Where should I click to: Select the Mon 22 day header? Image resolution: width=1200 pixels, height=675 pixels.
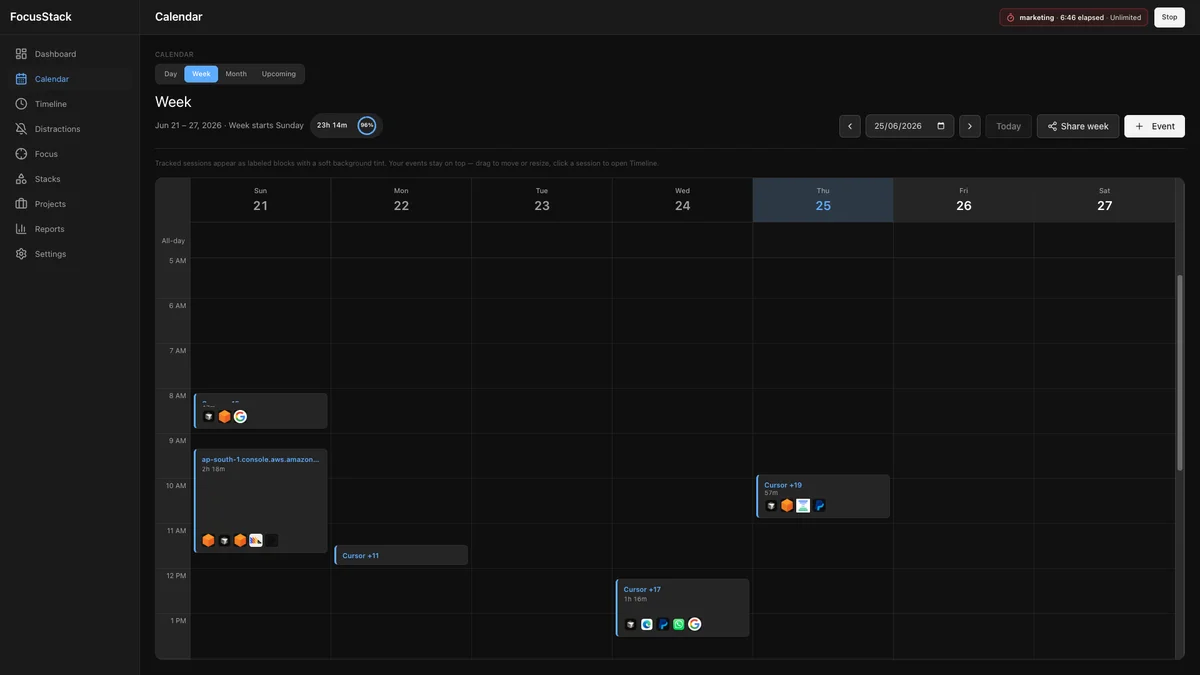tap(401, 200)
